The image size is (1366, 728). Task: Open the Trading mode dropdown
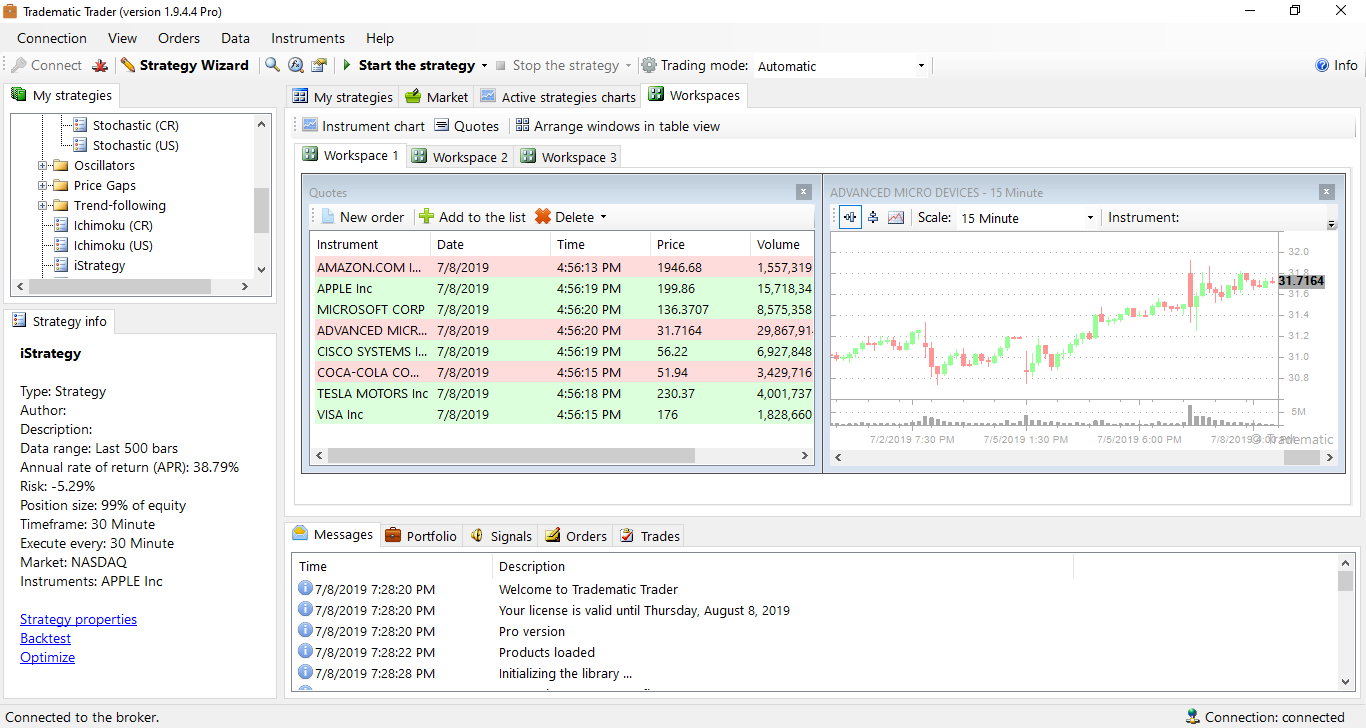coord(921,66)
